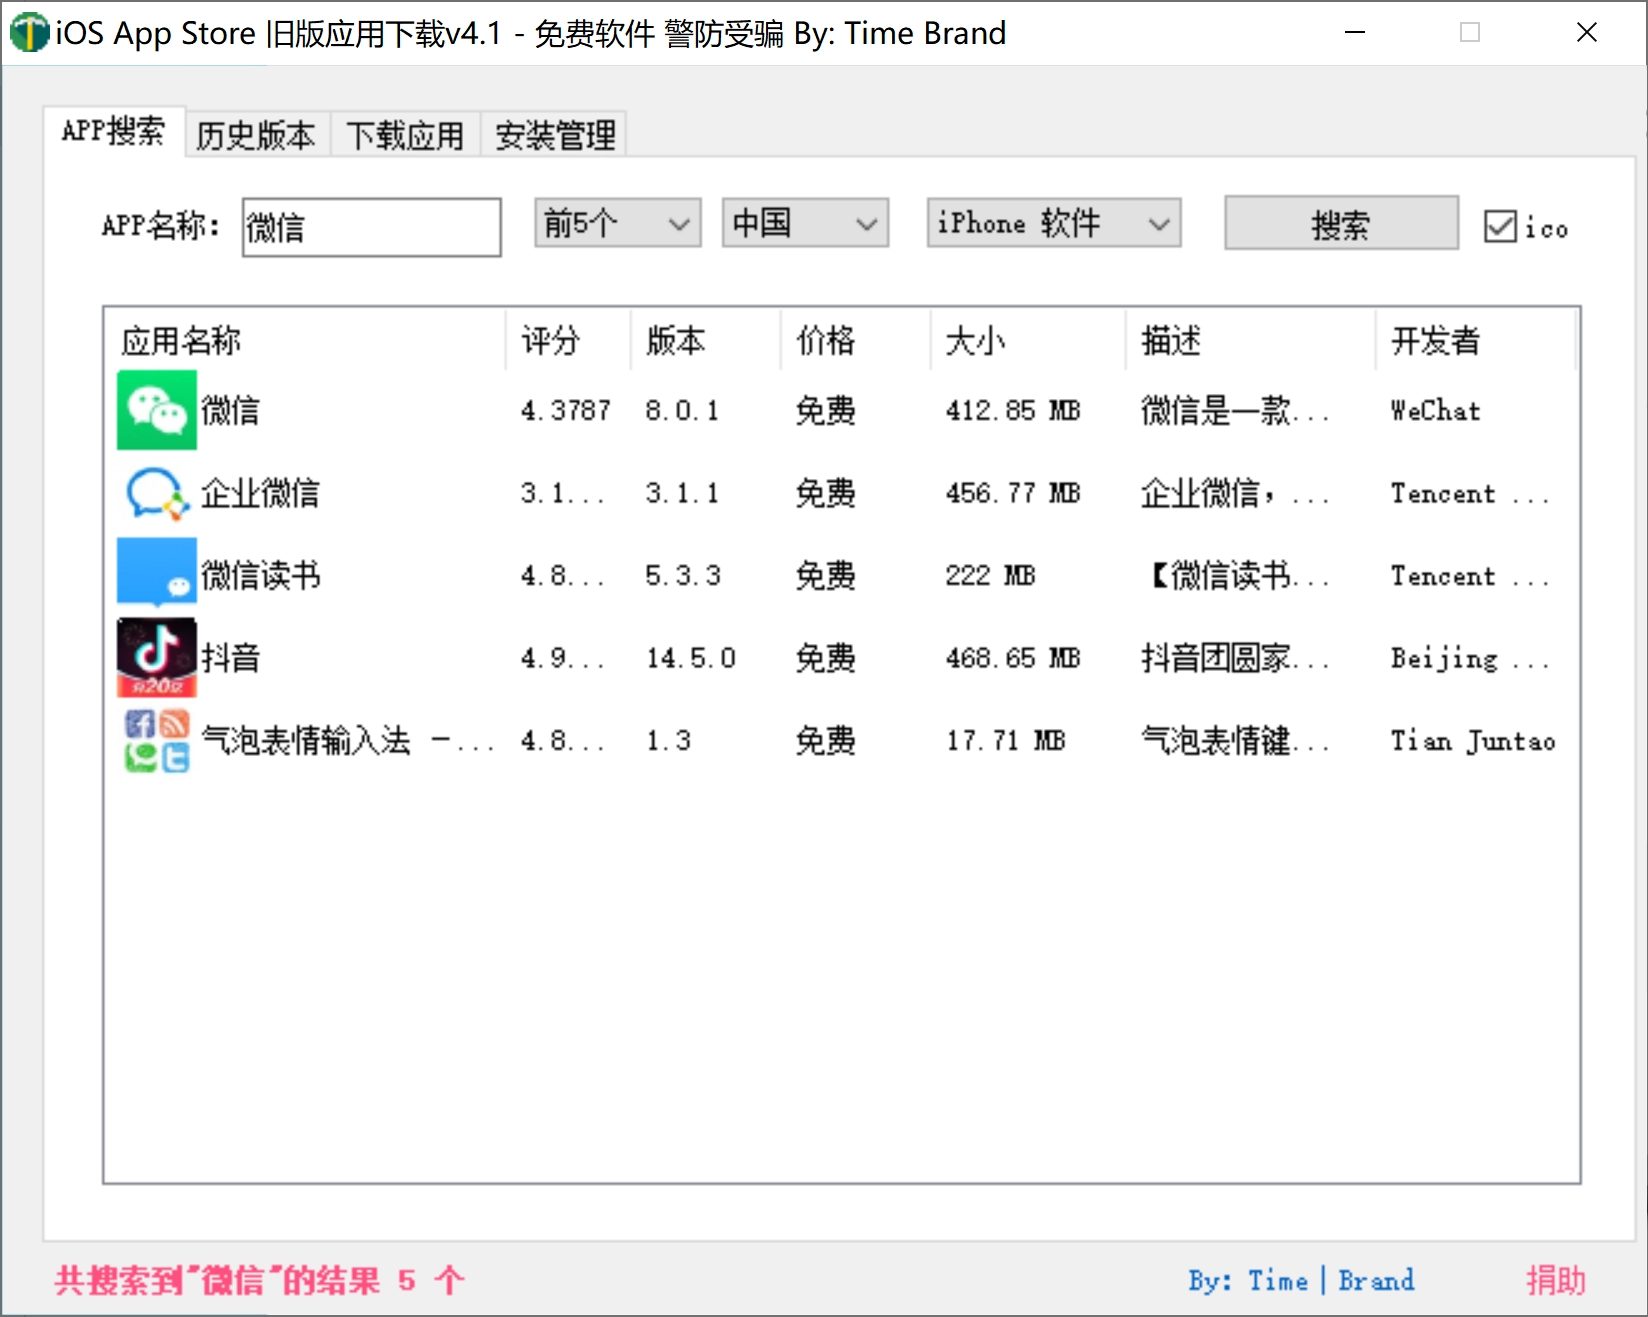This screenshot has height=1317, width=1648.
Task: Switch to the 下载应用 tab
Action: tap(405, 135)
